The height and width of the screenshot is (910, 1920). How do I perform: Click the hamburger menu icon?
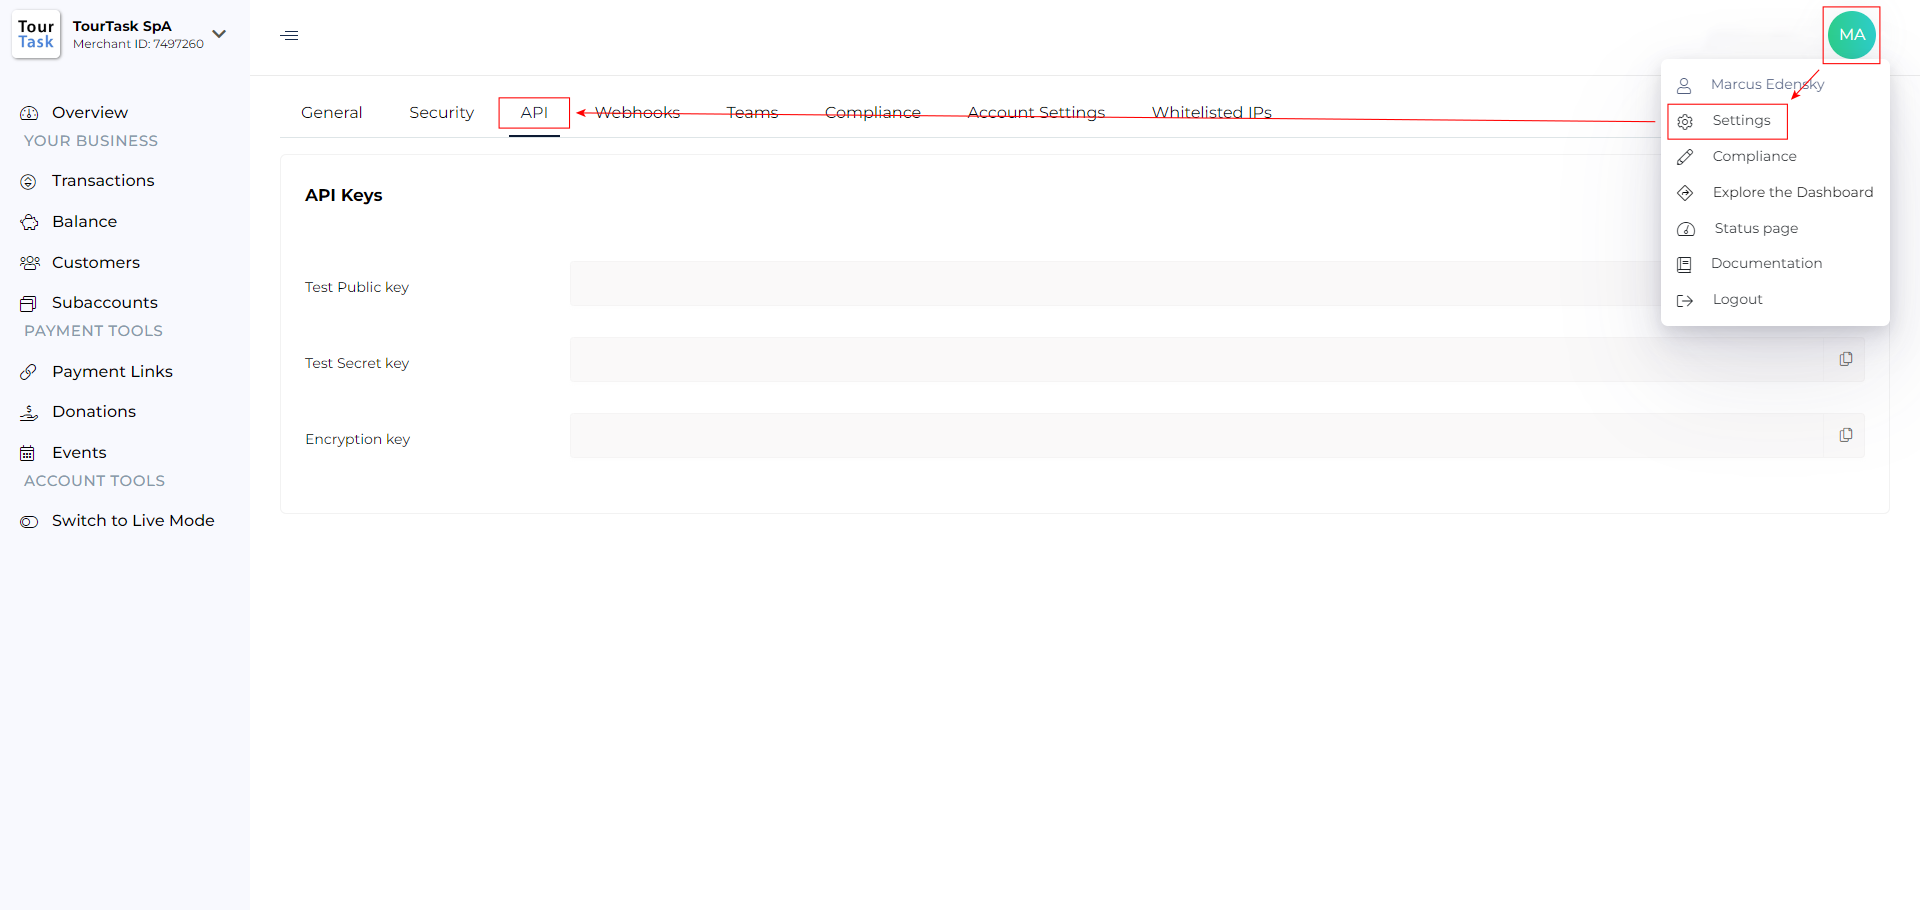click(289, 36)
